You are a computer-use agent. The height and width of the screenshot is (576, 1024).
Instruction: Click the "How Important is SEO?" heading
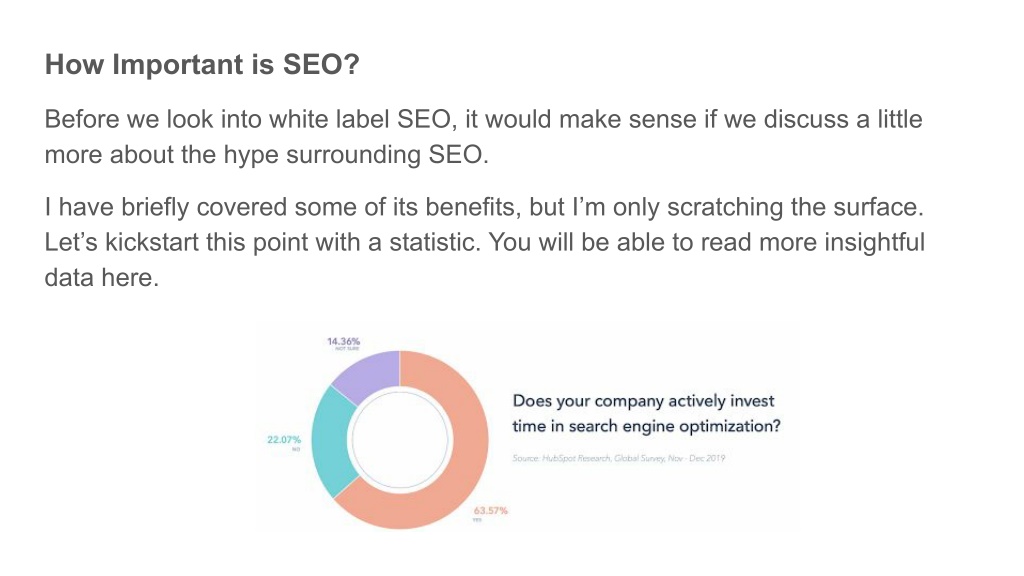pyautogui.click(x=202, y=65)
